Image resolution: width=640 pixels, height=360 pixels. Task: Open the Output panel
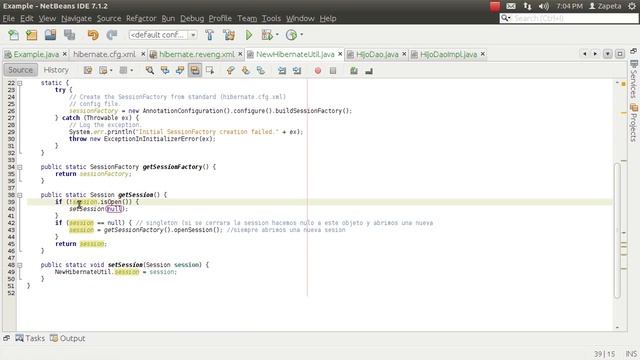[68, 338]
